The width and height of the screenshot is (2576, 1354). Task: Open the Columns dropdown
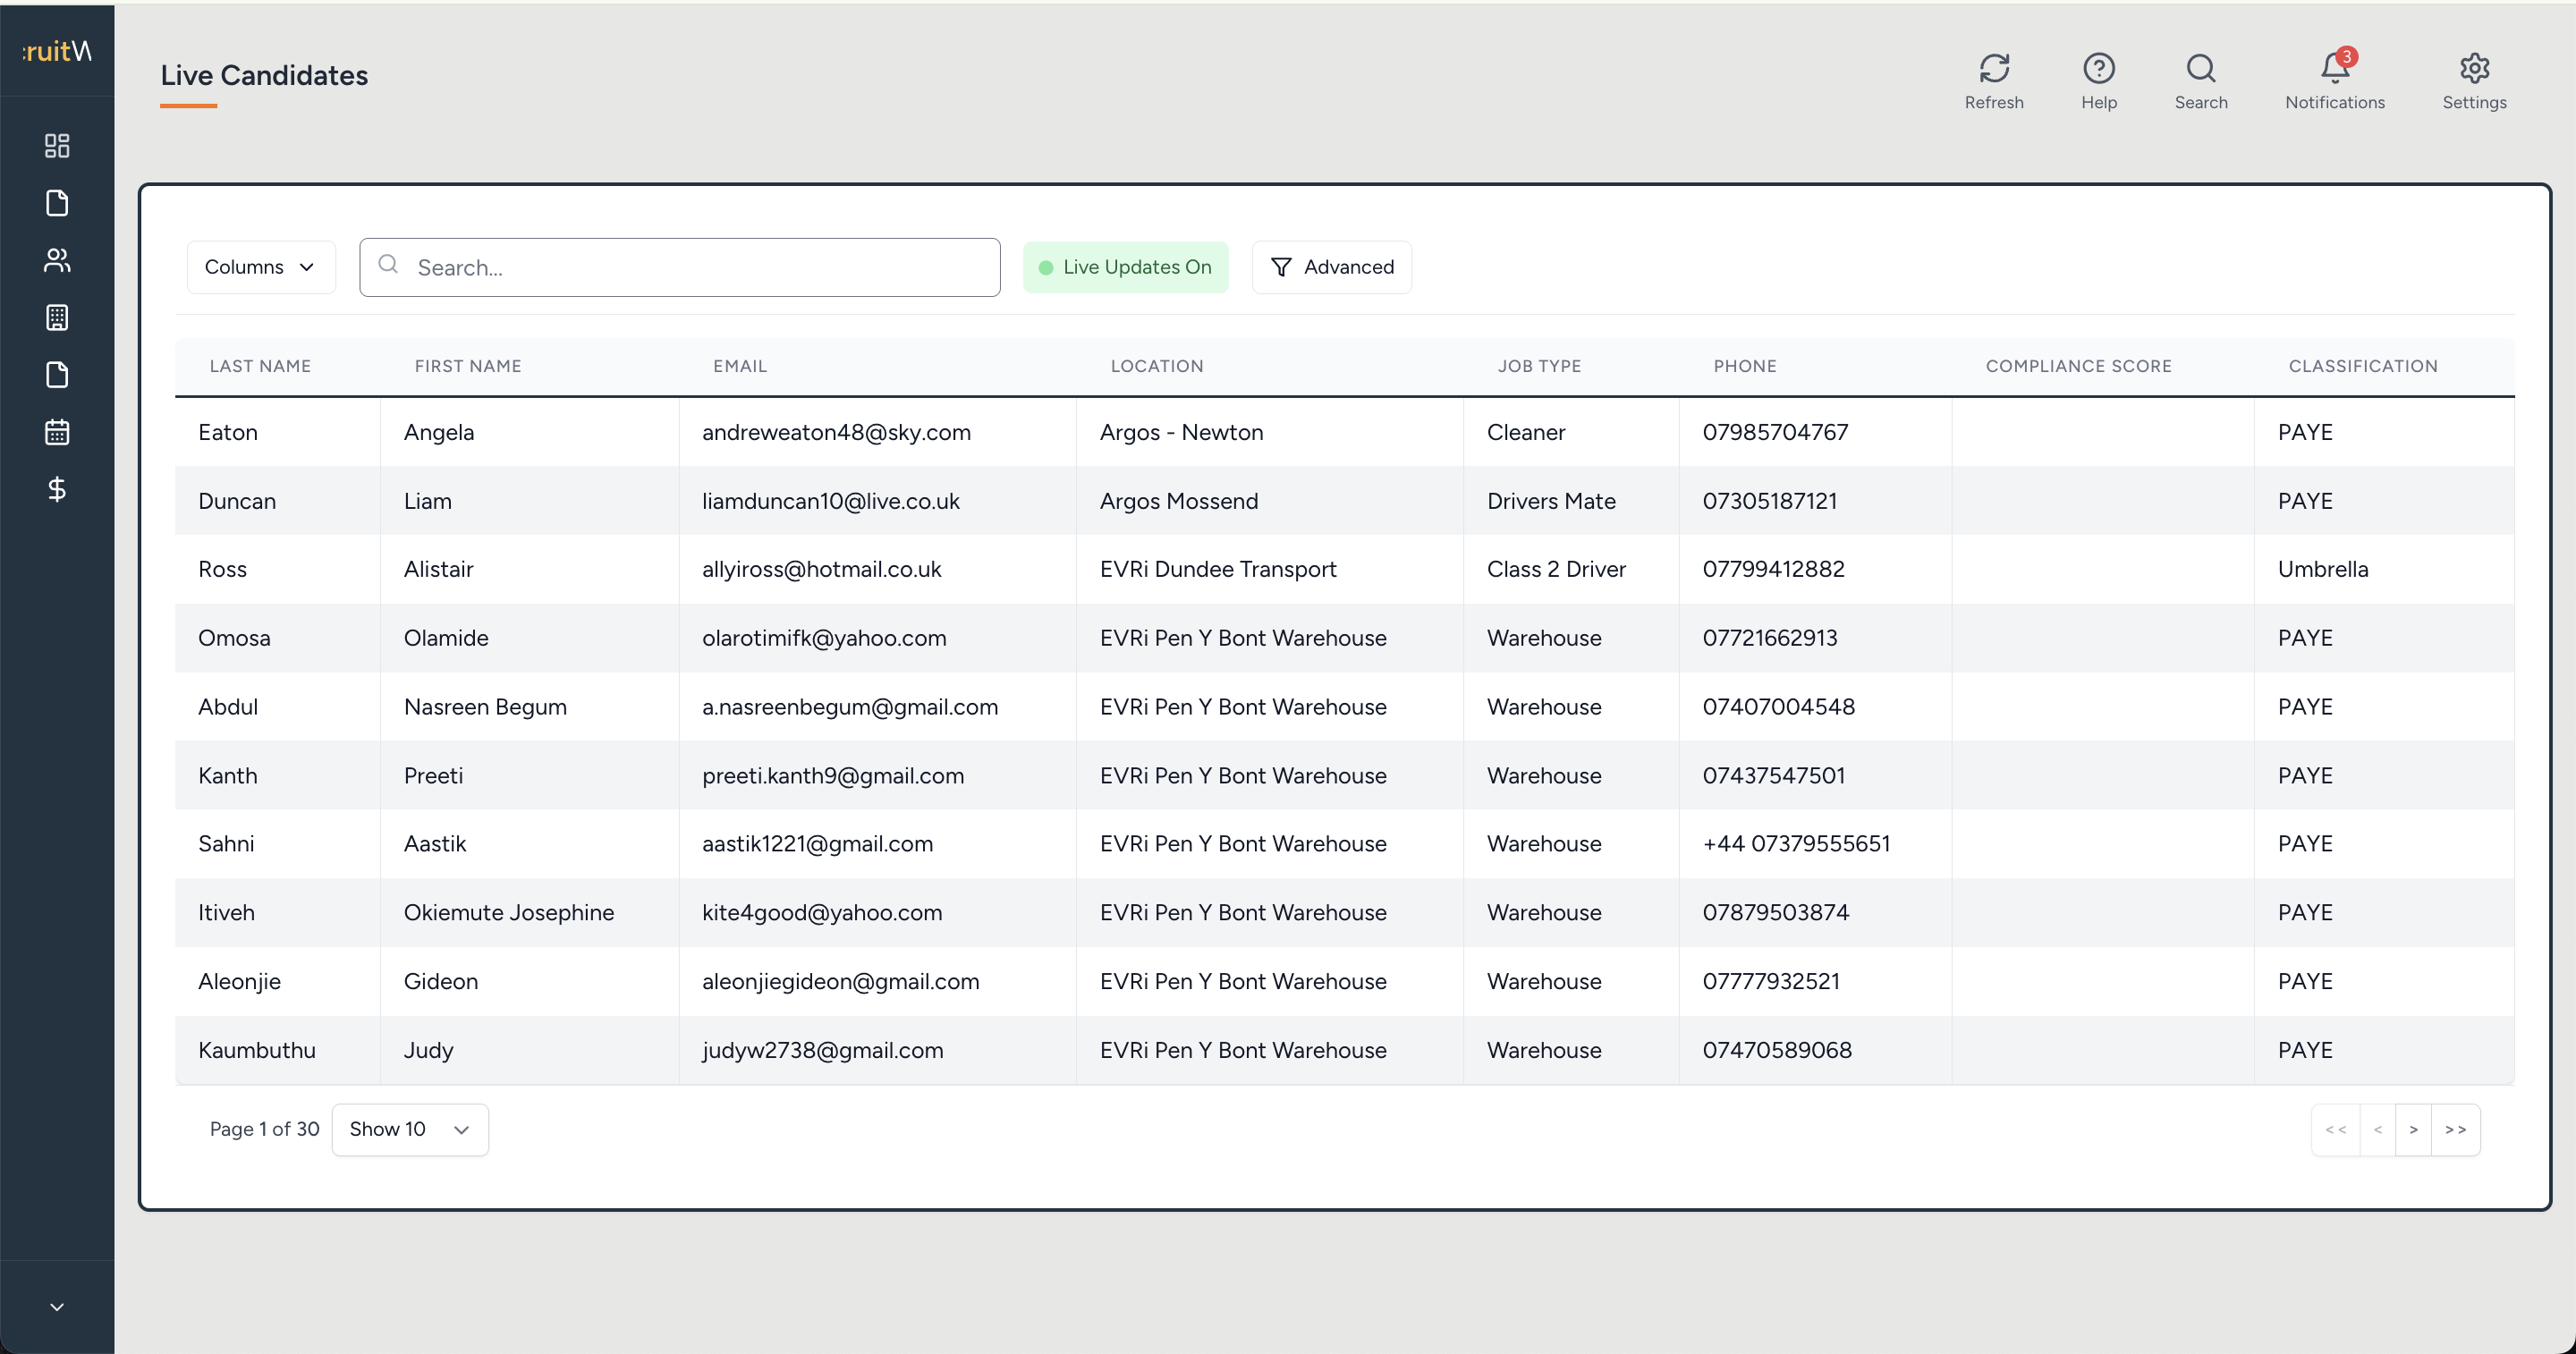pyautogui.click(x=261, y=267)
